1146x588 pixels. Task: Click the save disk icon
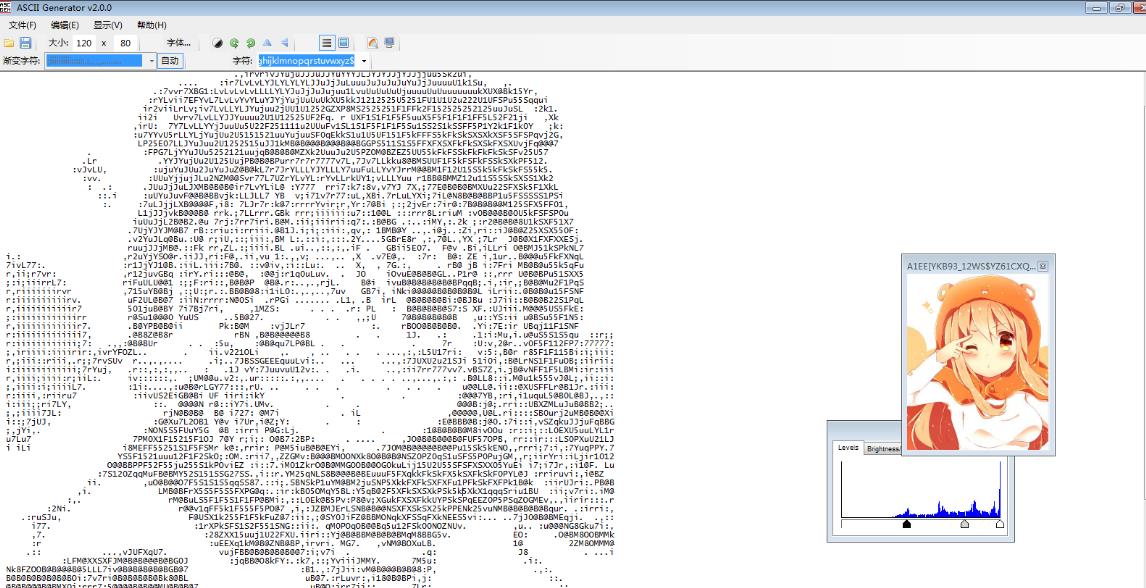[26, 44]
